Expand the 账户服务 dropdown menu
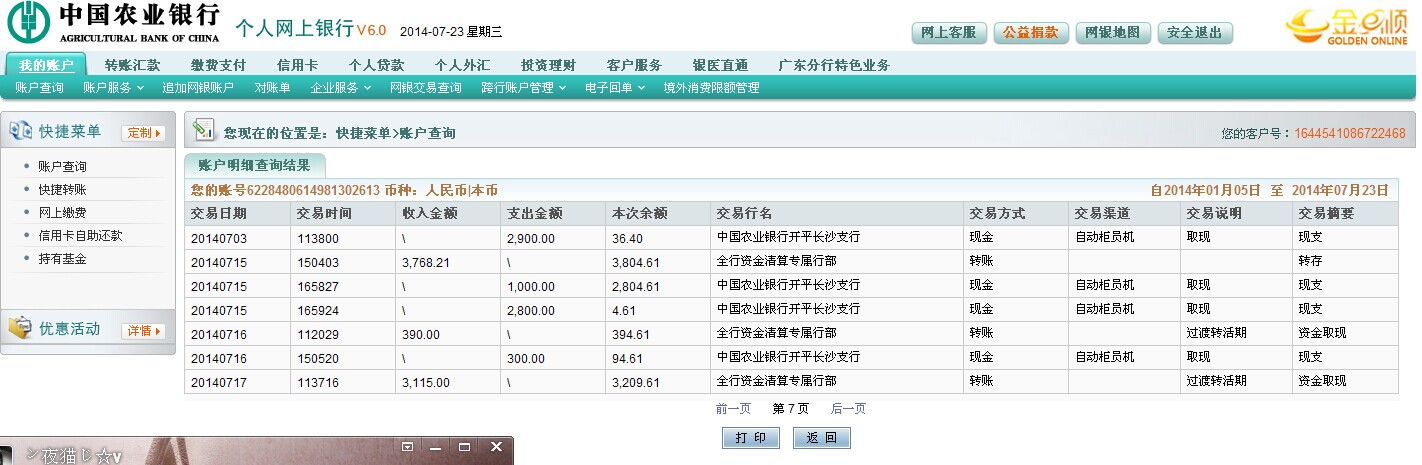Screen dimensions: 1422x465 pos(112,88)
